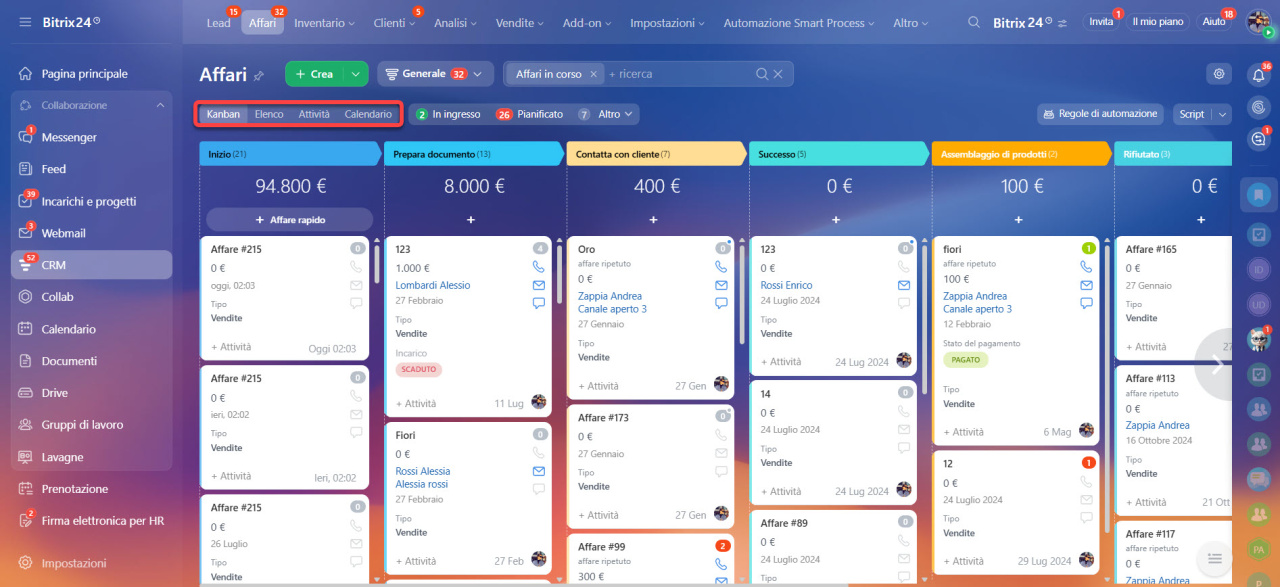Open the Rossi Enrico contact link

[787, 285]
